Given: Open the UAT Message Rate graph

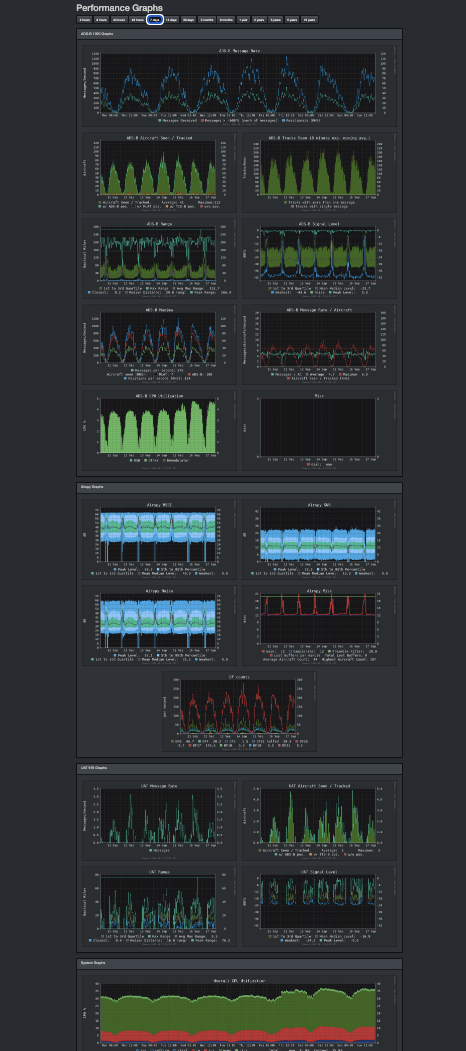Looking at the screenshot, I should coord(160,820).
